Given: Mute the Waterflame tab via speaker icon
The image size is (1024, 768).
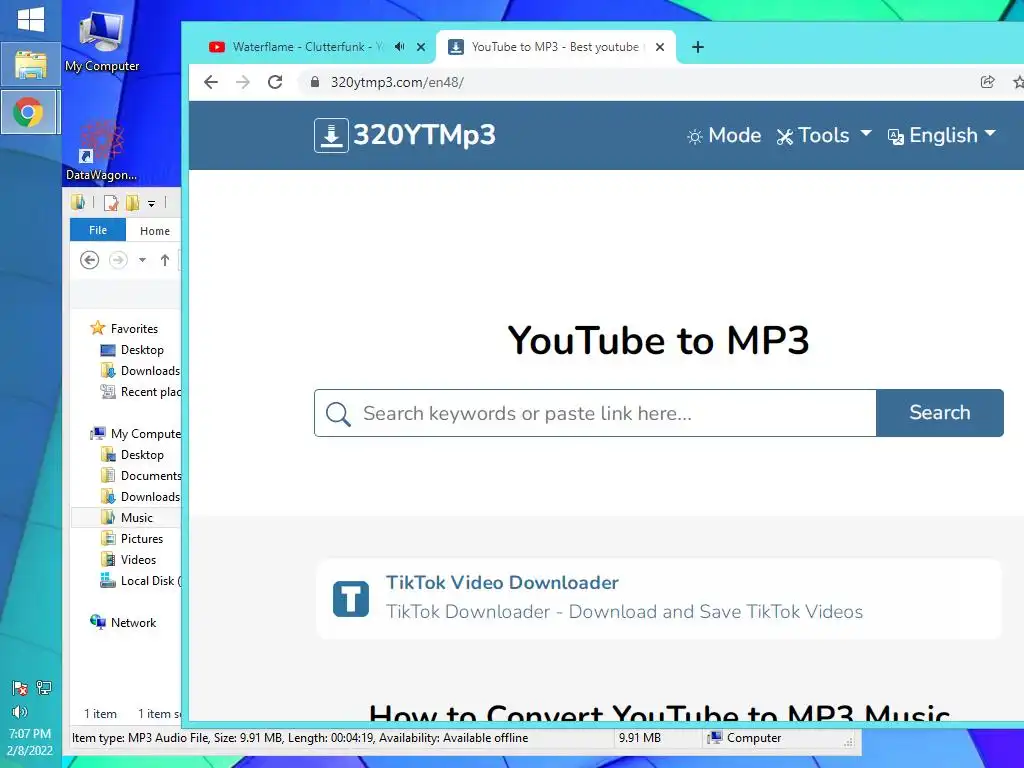Looking at the screenshot, I should click(x=400, y=47).
